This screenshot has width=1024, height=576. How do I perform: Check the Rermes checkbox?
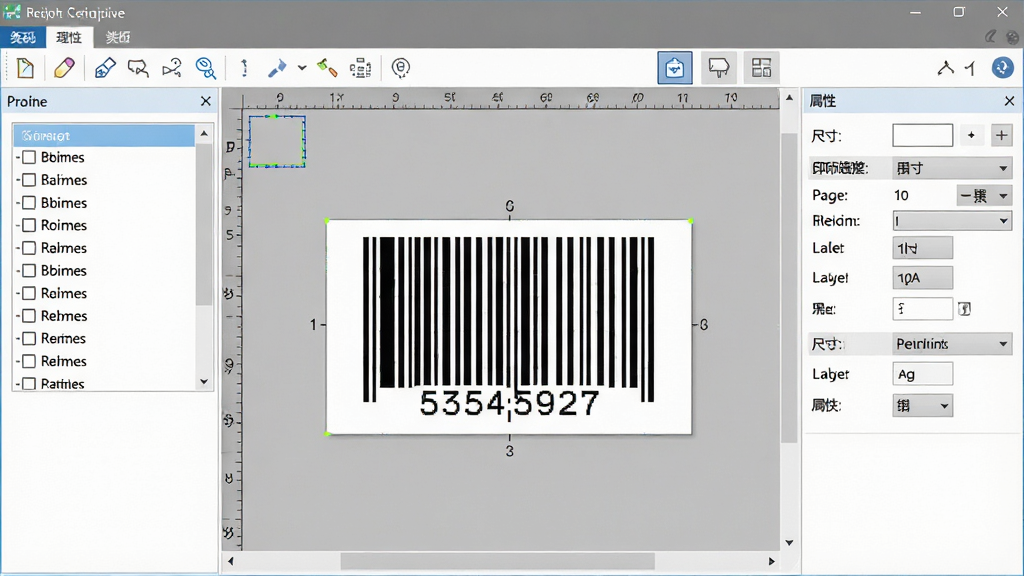click(x=29, y=338)
